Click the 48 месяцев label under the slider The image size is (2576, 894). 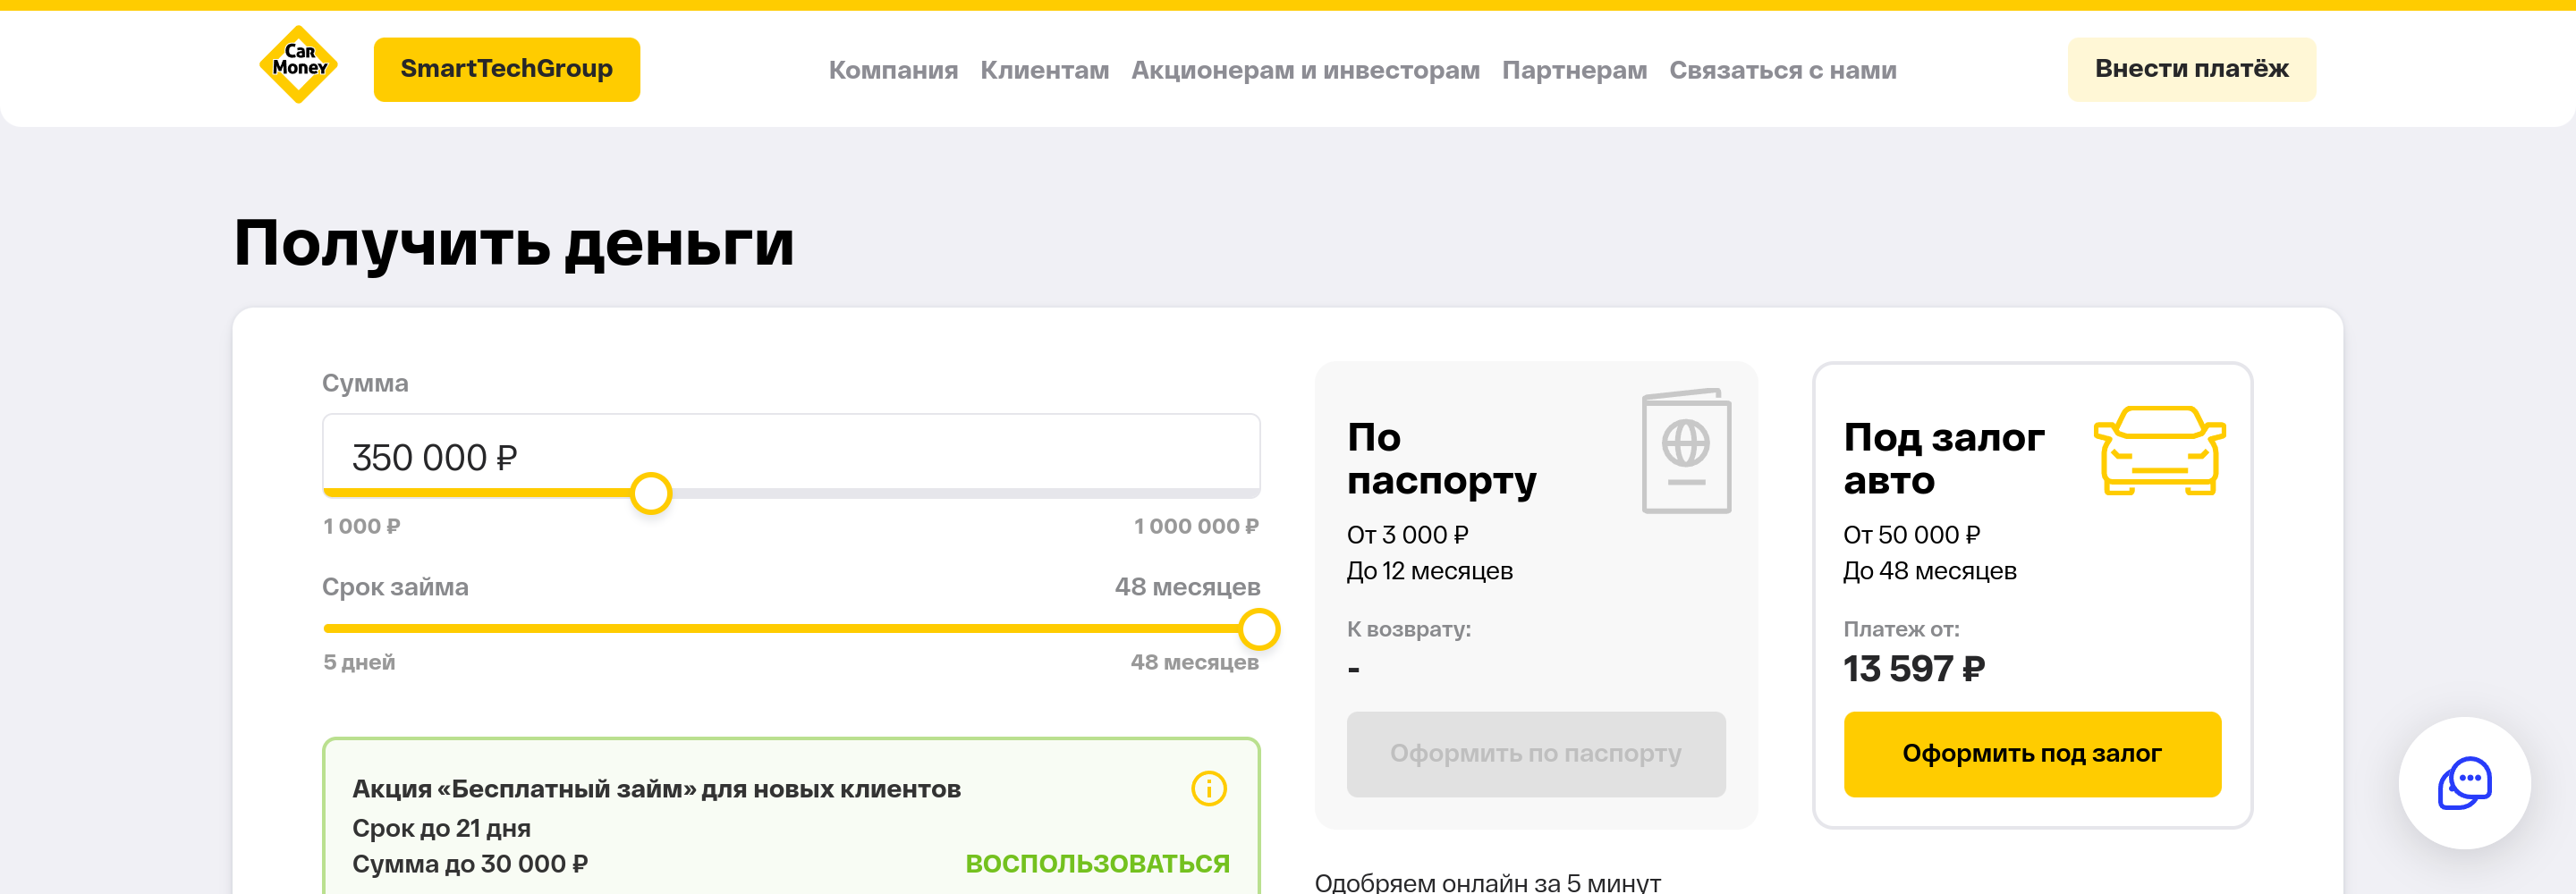click(x=1194, y=662)
